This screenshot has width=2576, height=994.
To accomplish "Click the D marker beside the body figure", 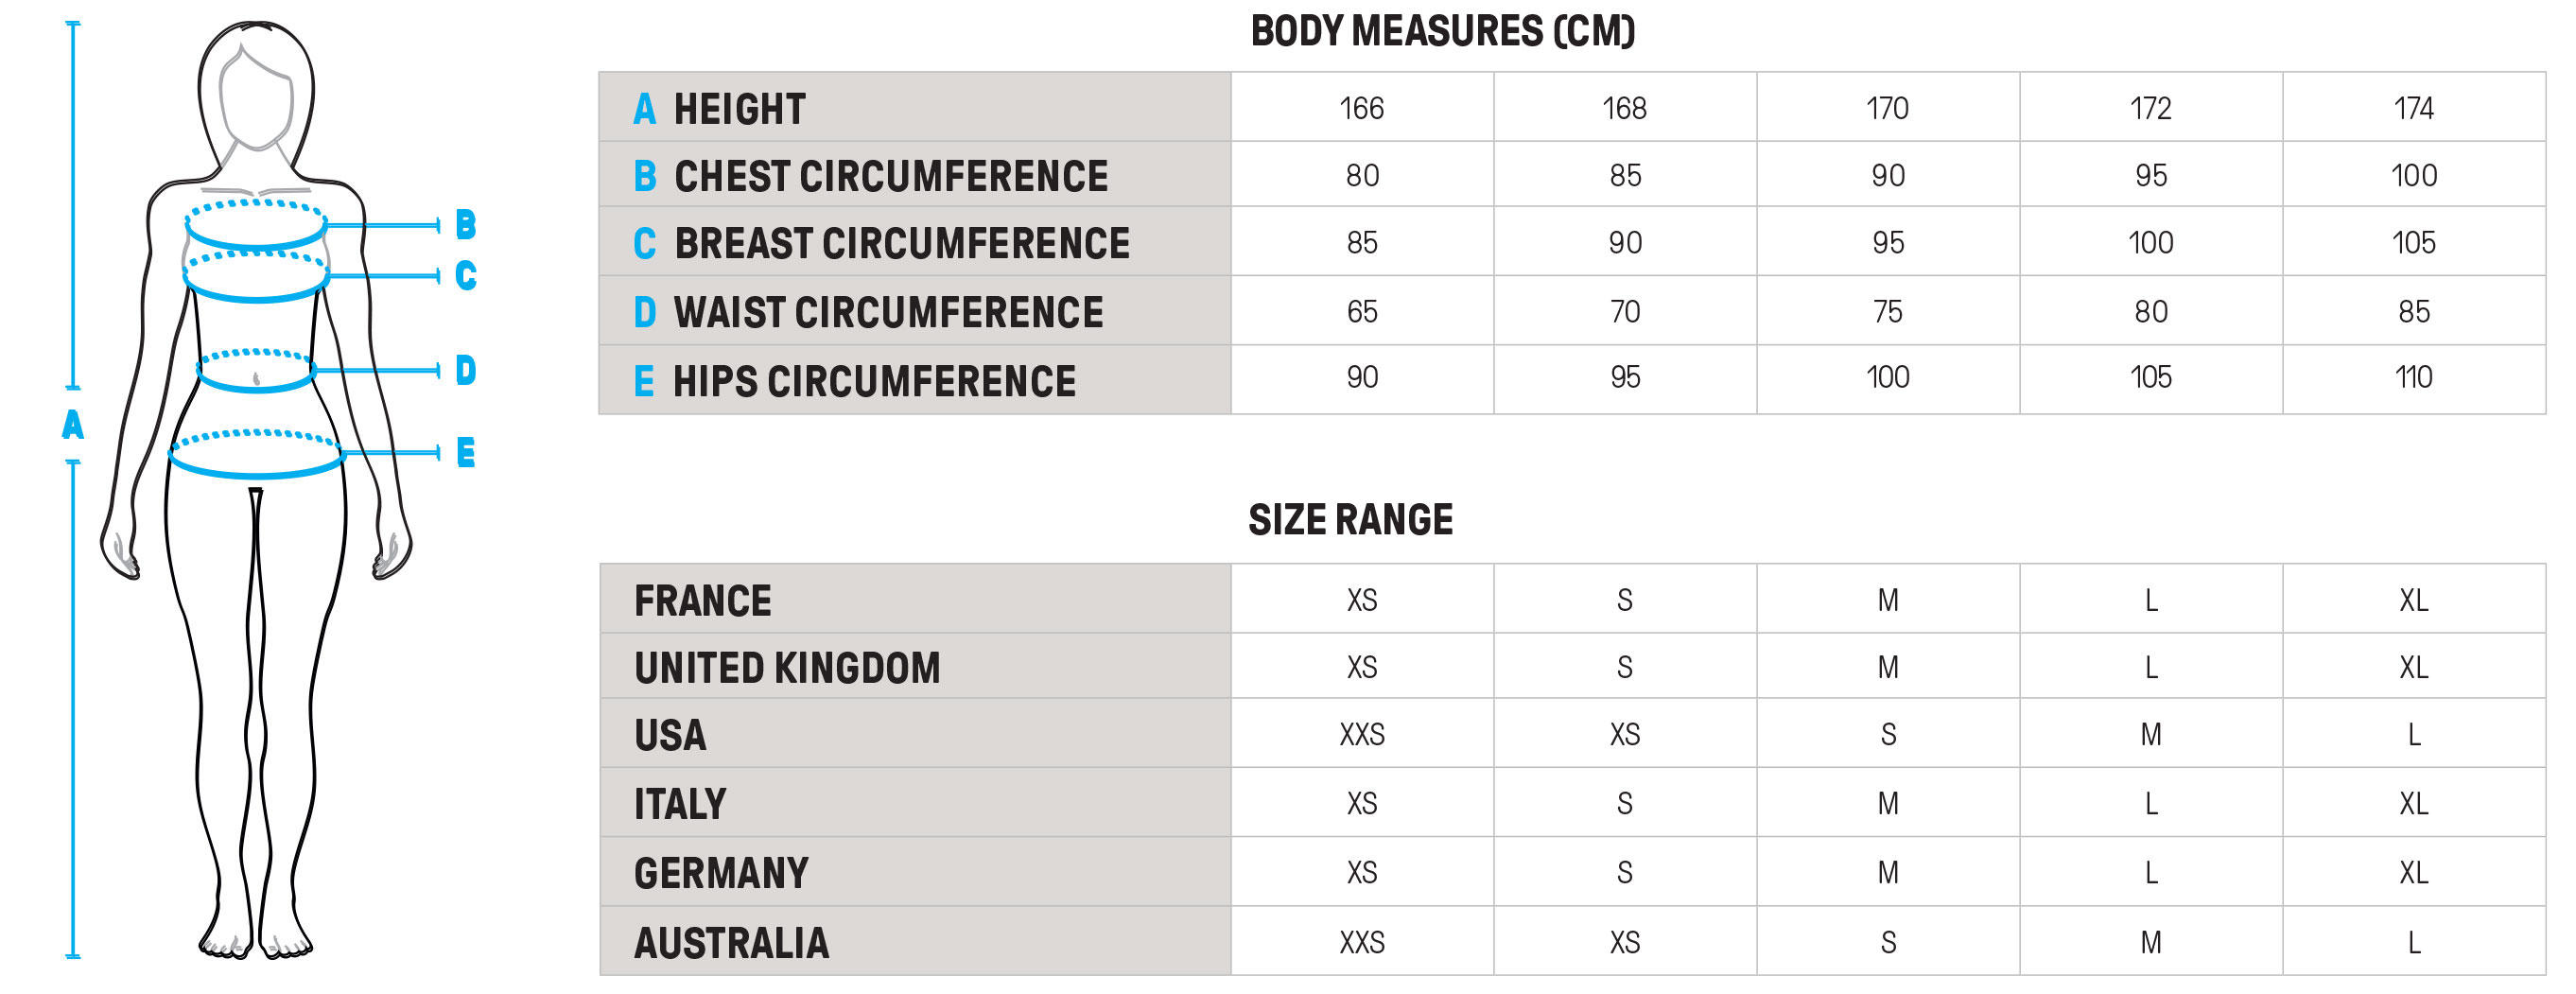I will [x=465, y=370].
